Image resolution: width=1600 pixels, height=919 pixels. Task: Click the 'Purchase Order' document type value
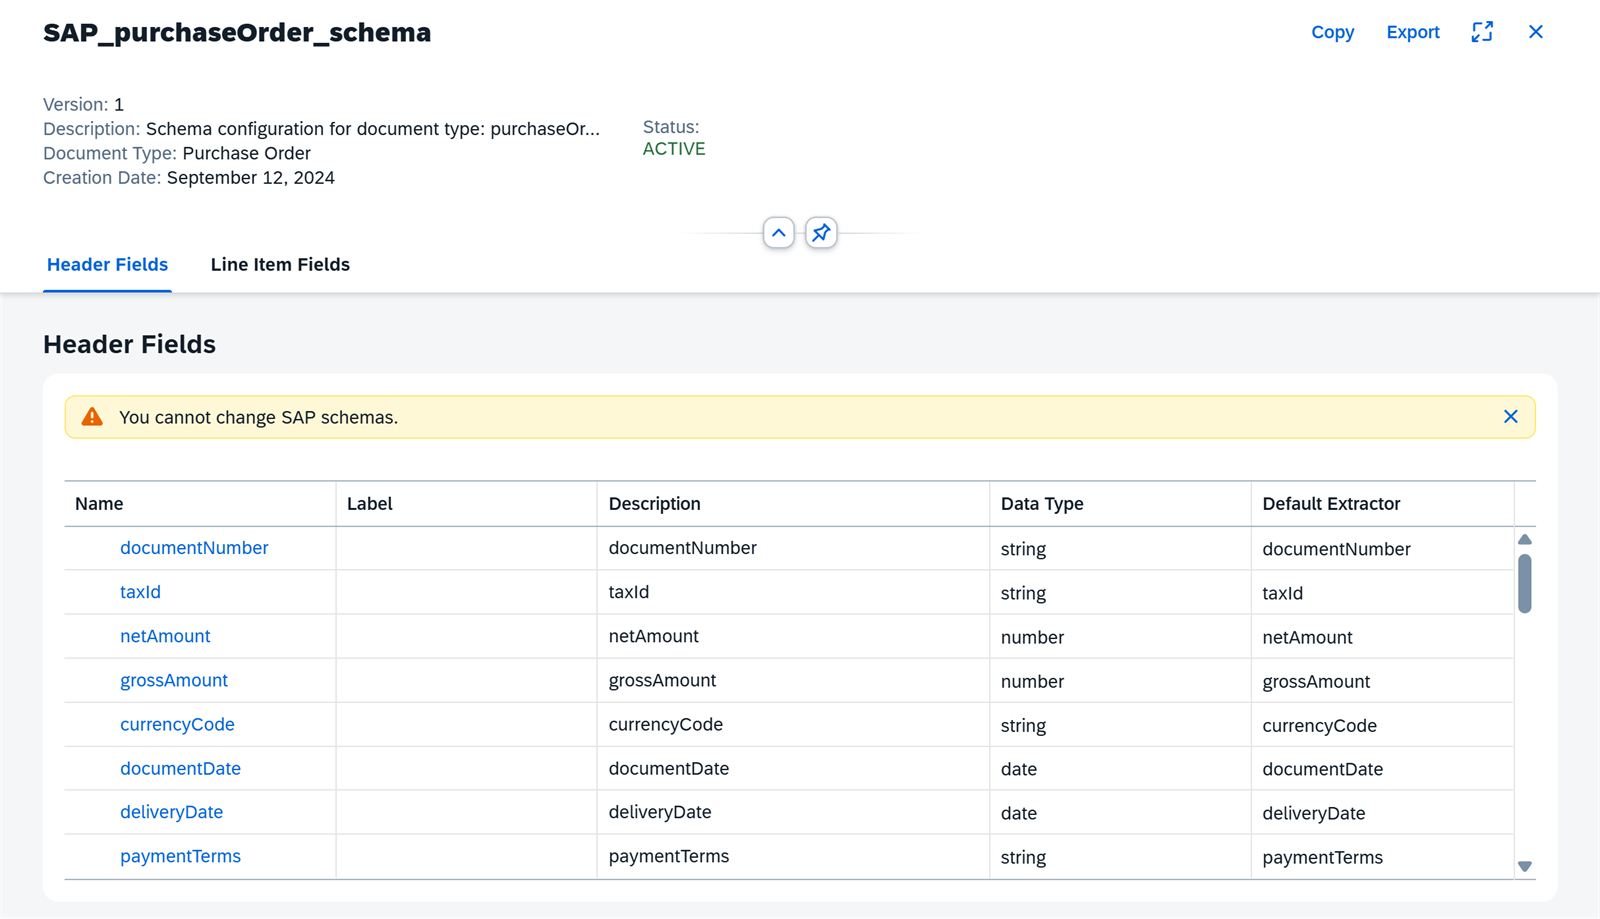click(x=246, y=153)
